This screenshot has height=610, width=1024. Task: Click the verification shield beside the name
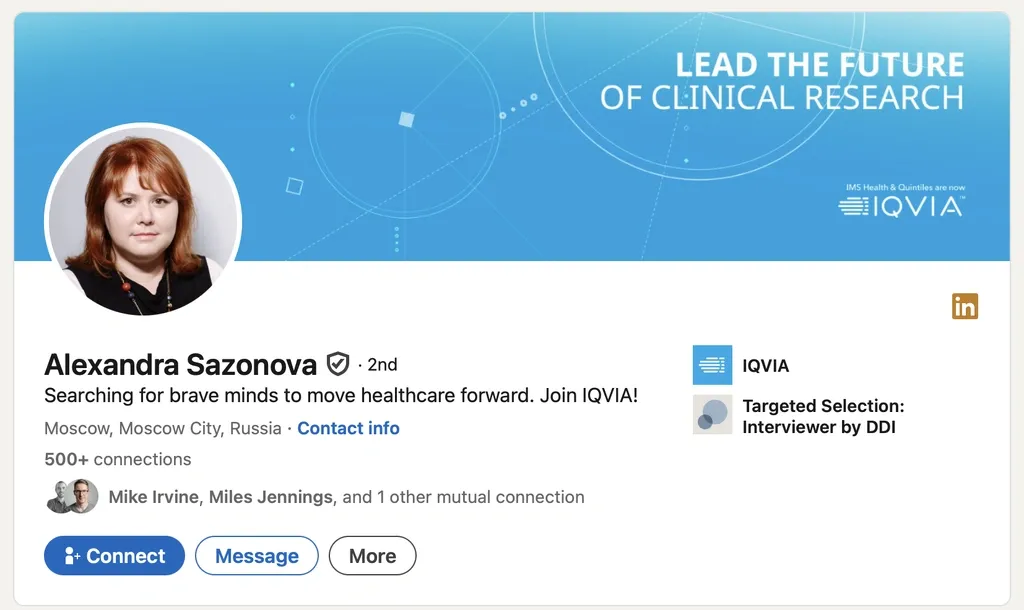click(338, 364)
